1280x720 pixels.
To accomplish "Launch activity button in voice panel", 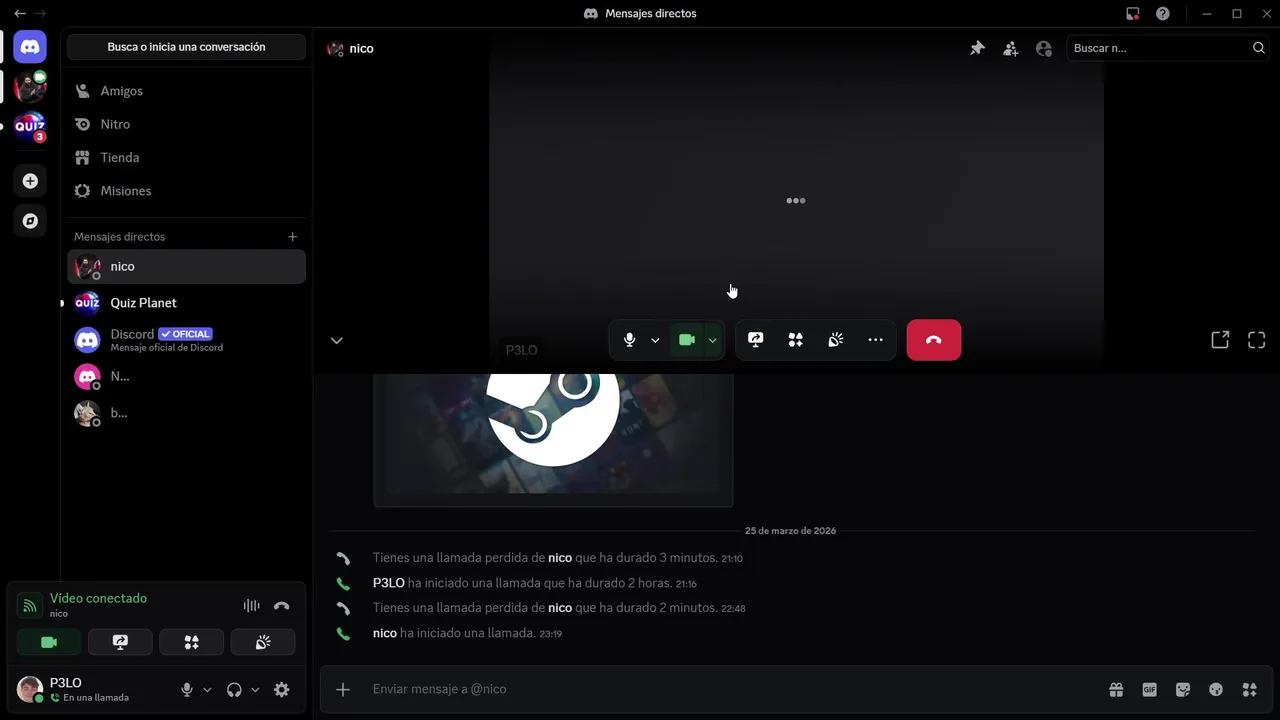I will pyautogui.click(x=192, y=642).
